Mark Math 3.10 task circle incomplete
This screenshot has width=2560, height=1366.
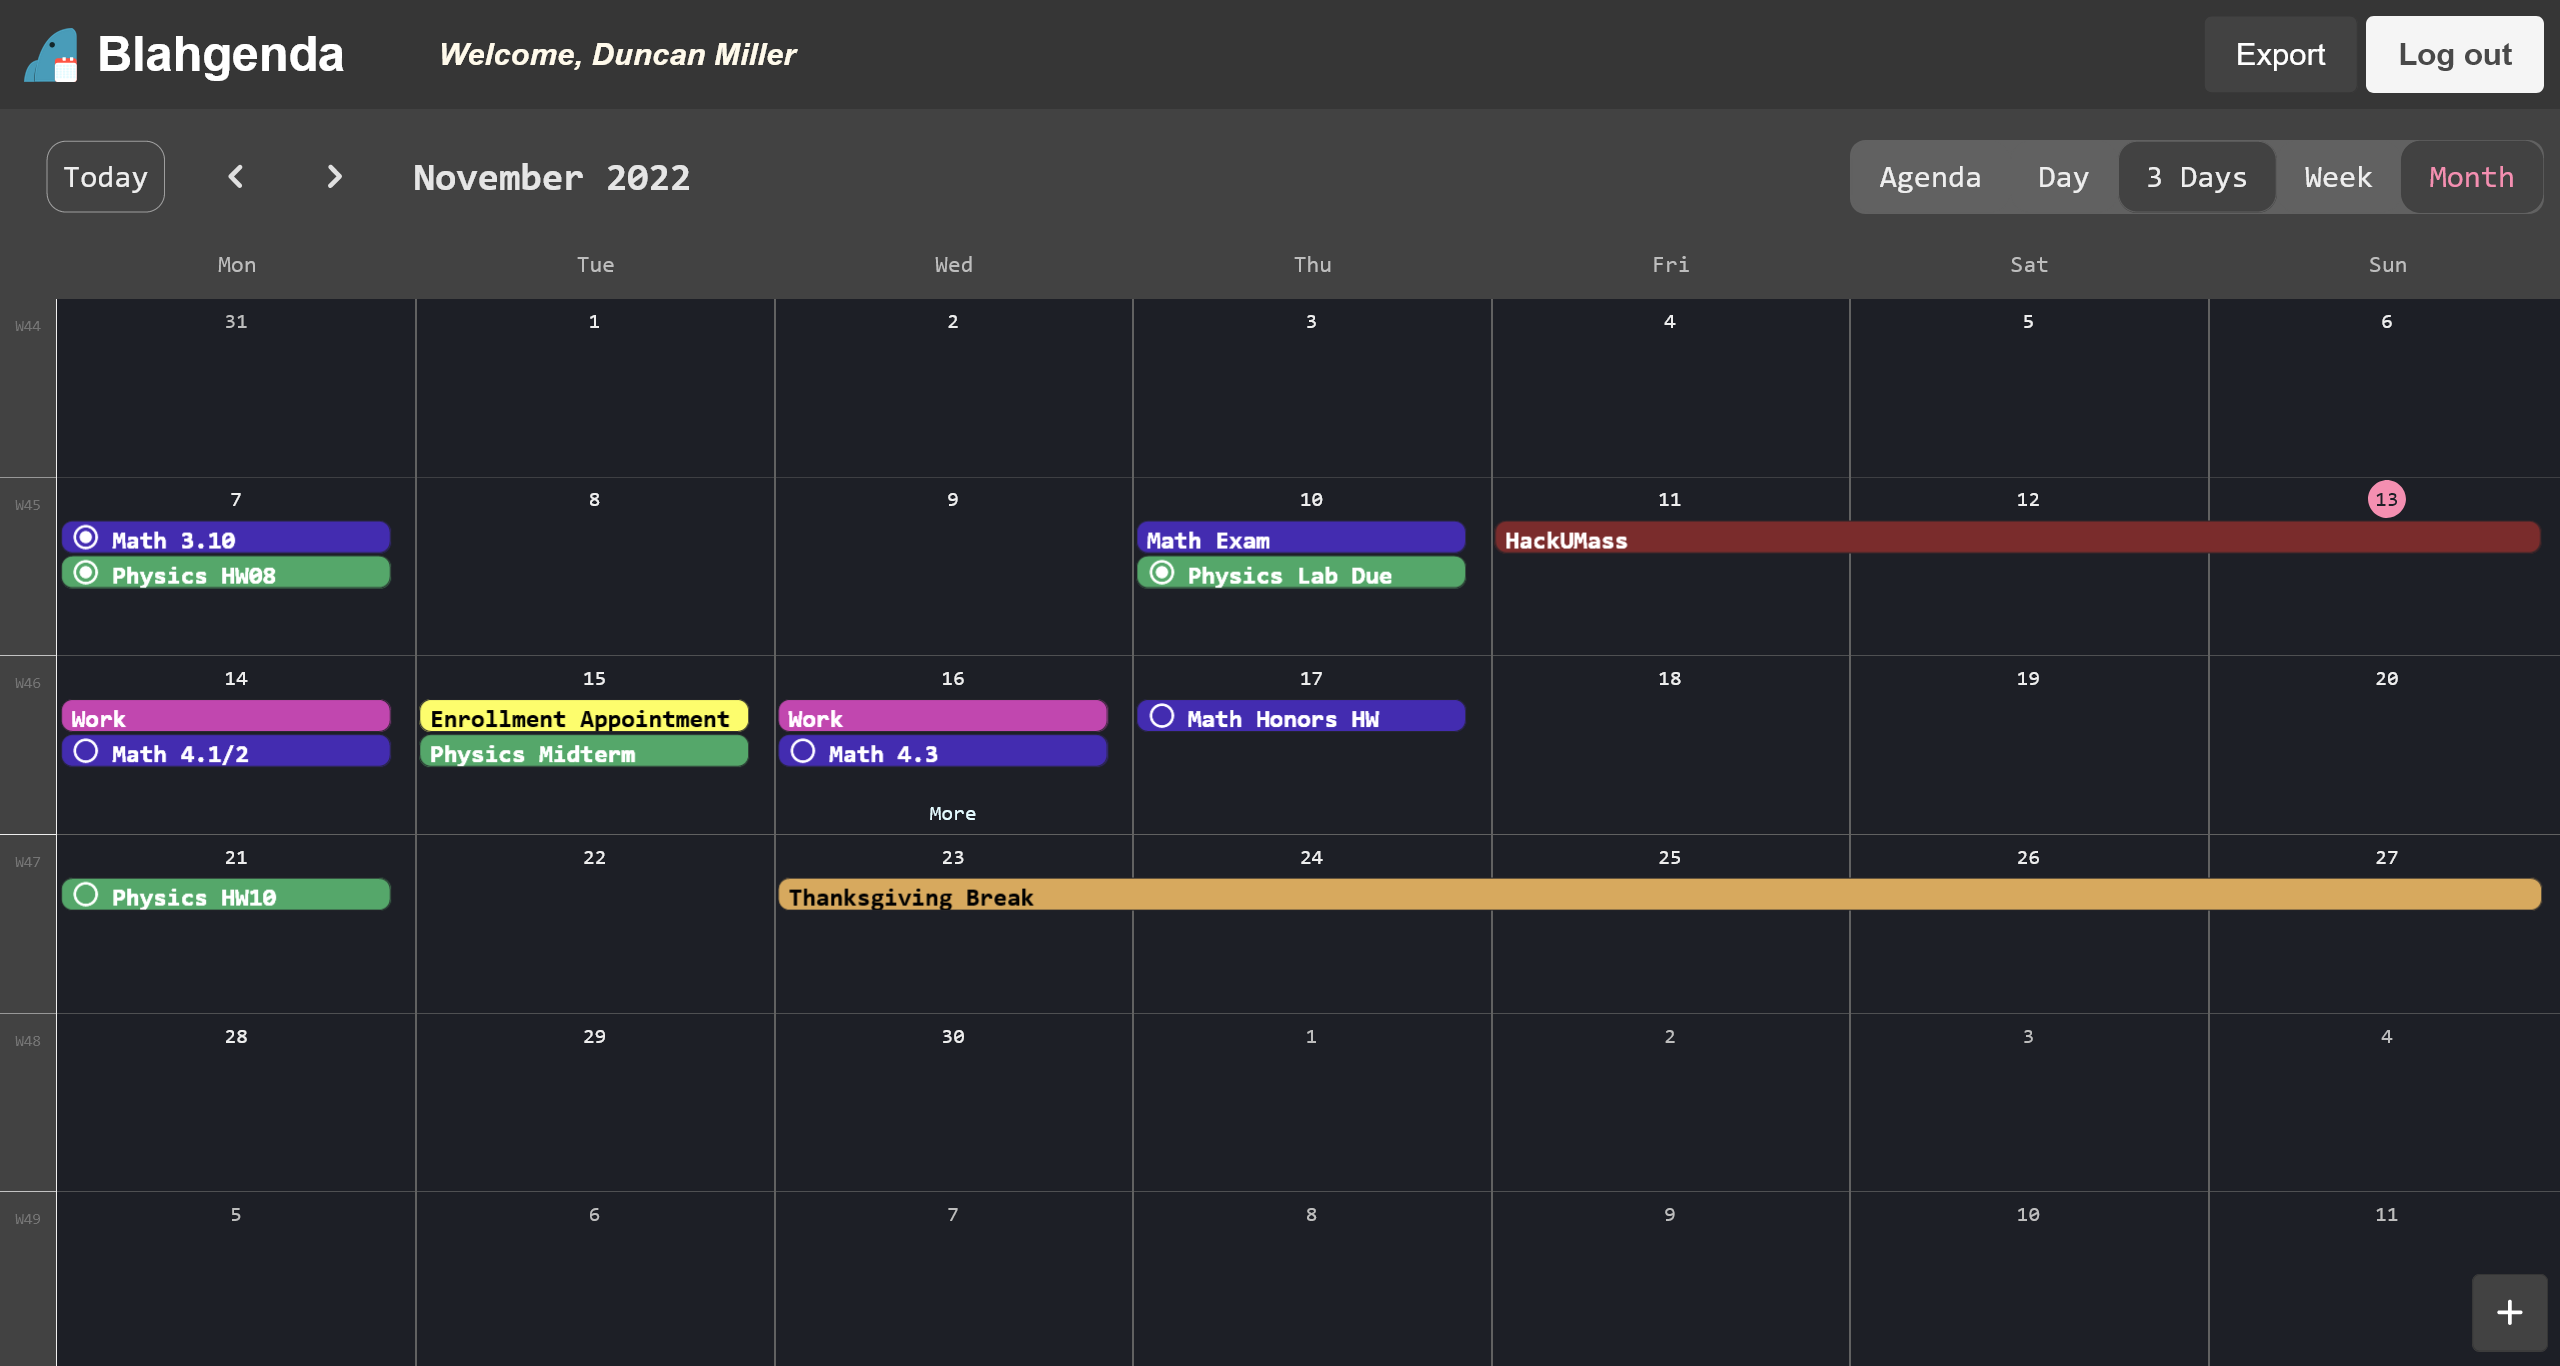click(87, 538)
